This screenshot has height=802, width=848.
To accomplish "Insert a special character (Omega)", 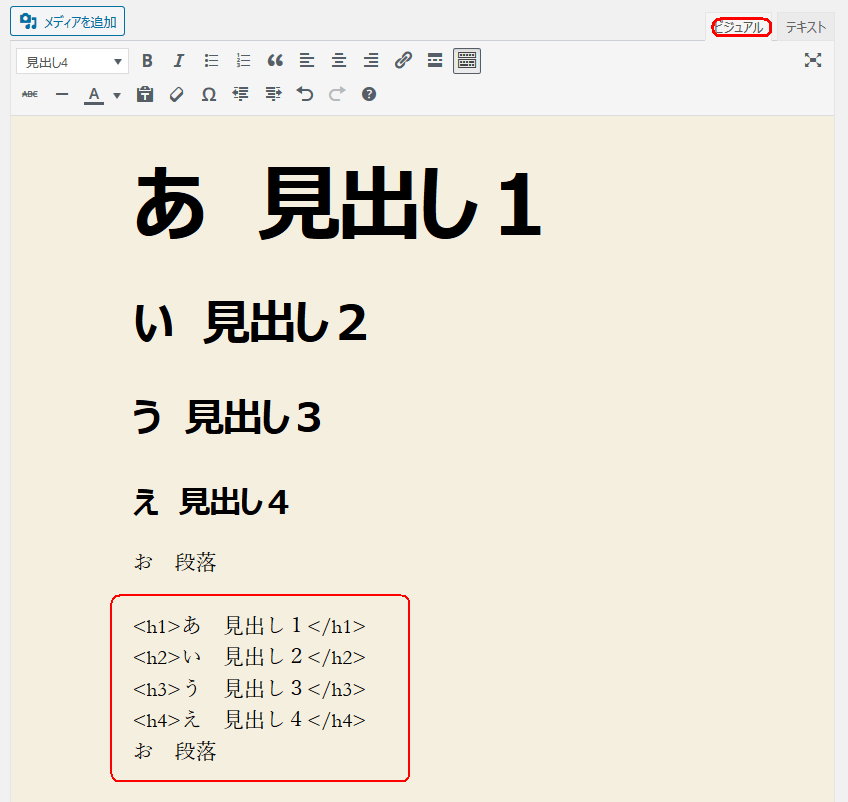I will click(209, 95).
